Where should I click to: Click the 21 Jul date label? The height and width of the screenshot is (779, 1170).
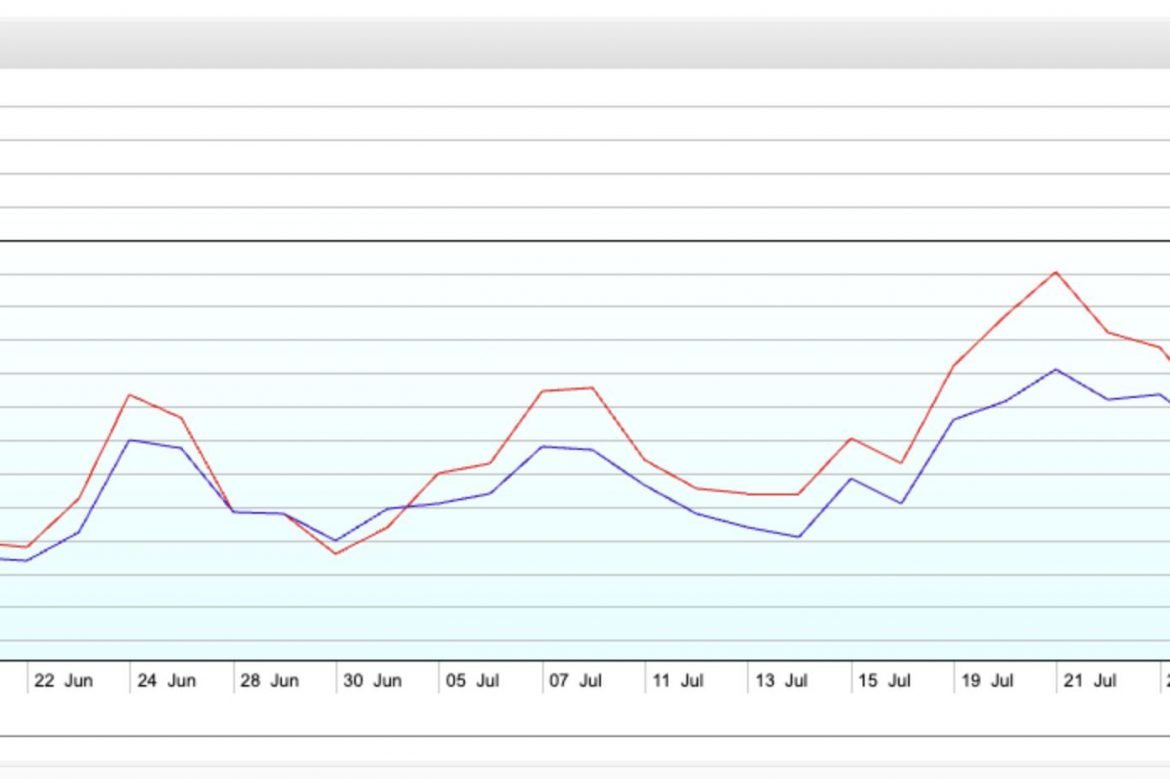(1090, 681)
